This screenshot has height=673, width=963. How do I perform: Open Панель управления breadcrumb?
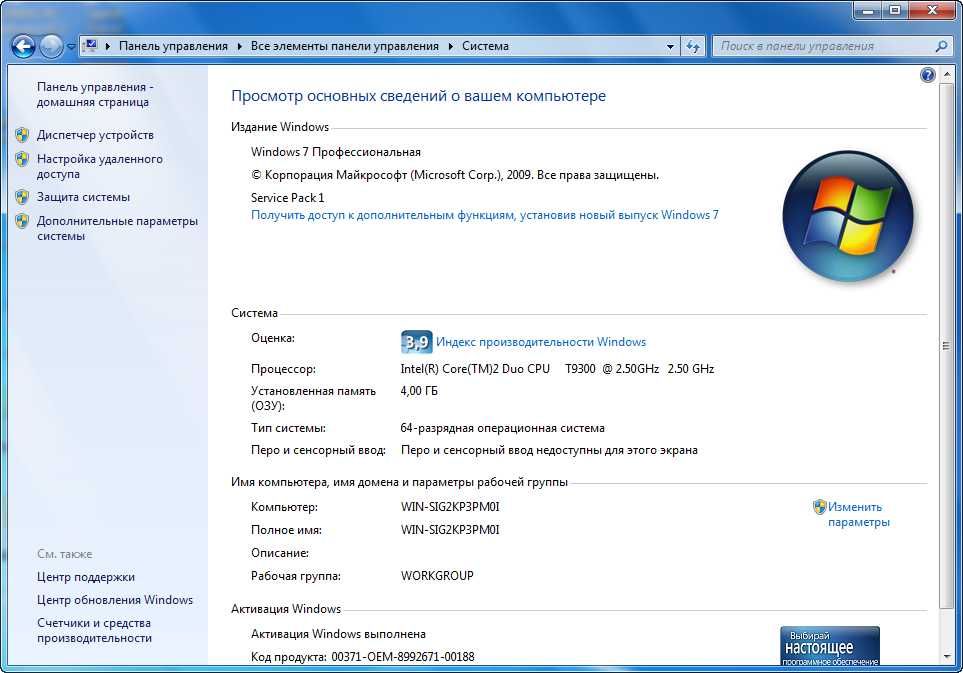tap(173, 46)
